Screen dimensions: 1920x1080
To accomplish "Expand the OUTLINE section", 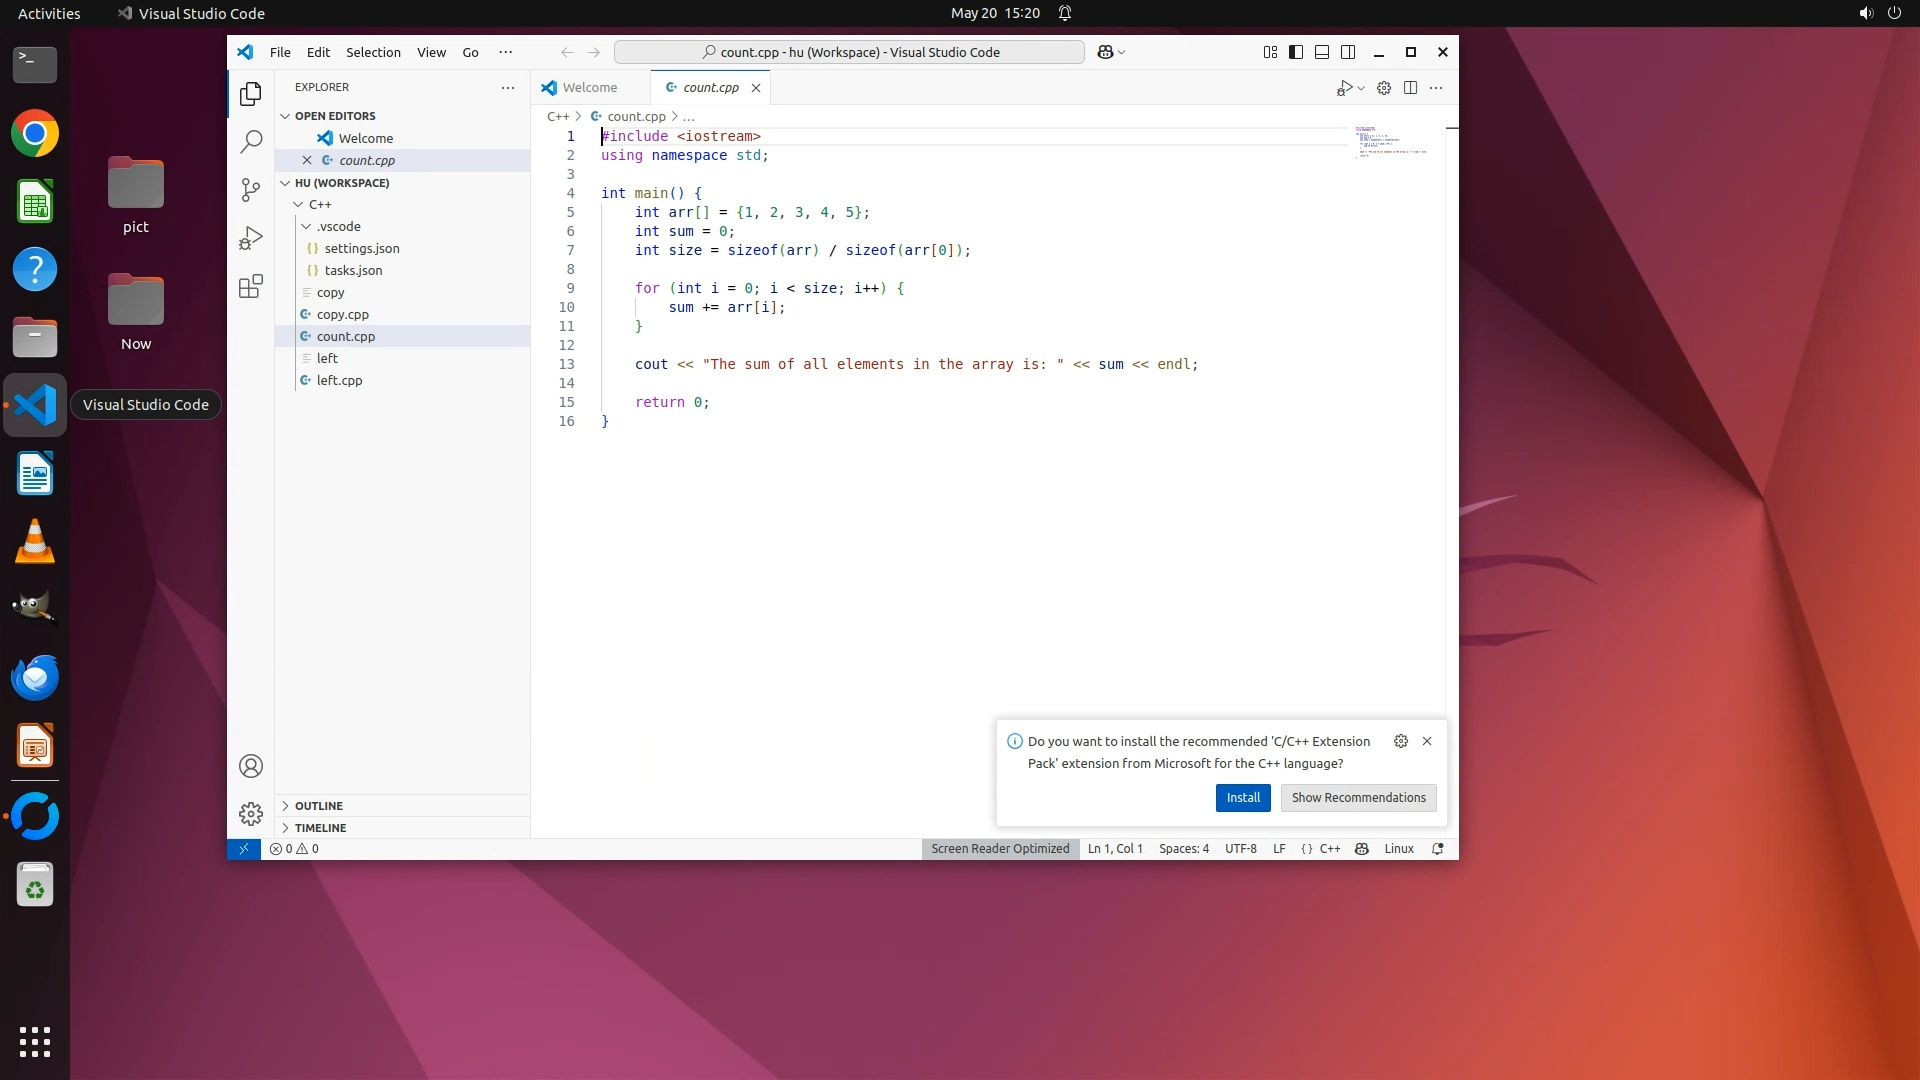I will (x=319, y=806).
